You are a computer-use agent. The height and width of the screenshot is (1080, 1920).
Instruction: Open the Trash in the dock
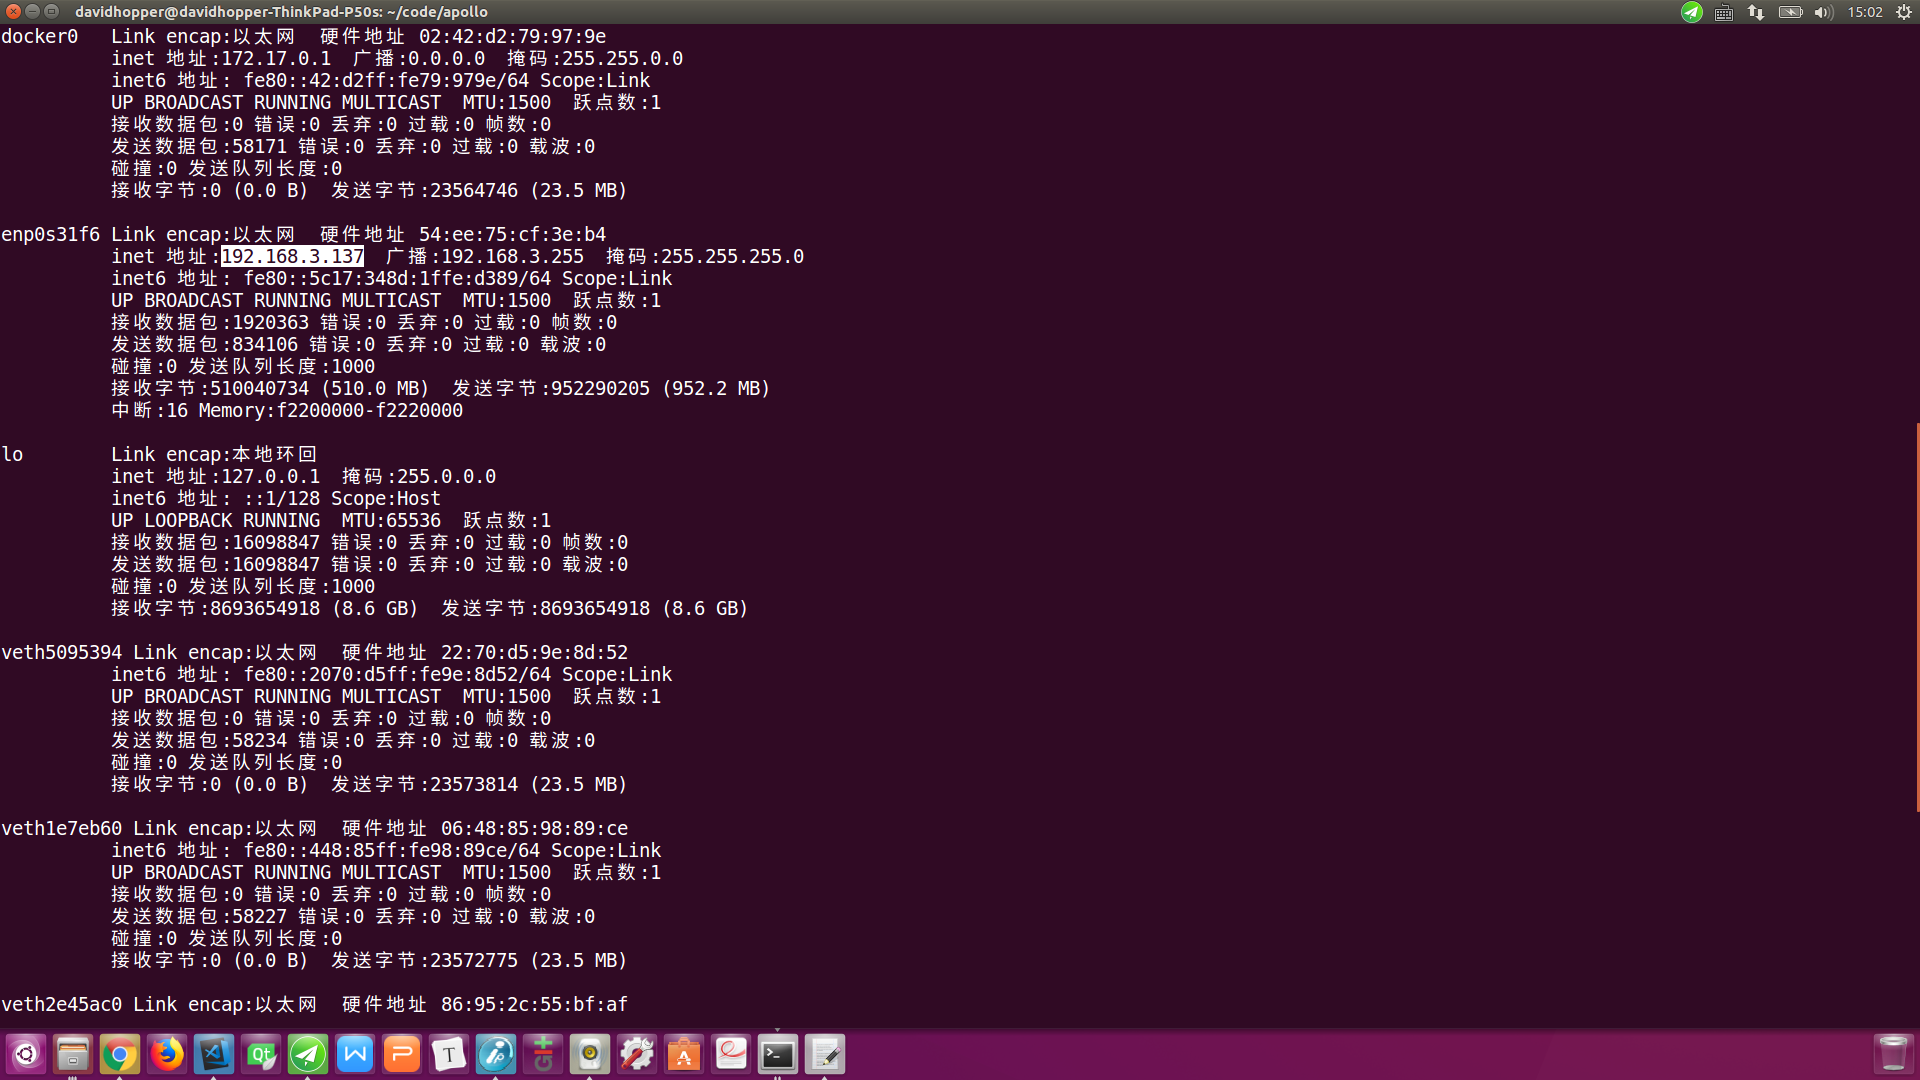point(1893,1054)
